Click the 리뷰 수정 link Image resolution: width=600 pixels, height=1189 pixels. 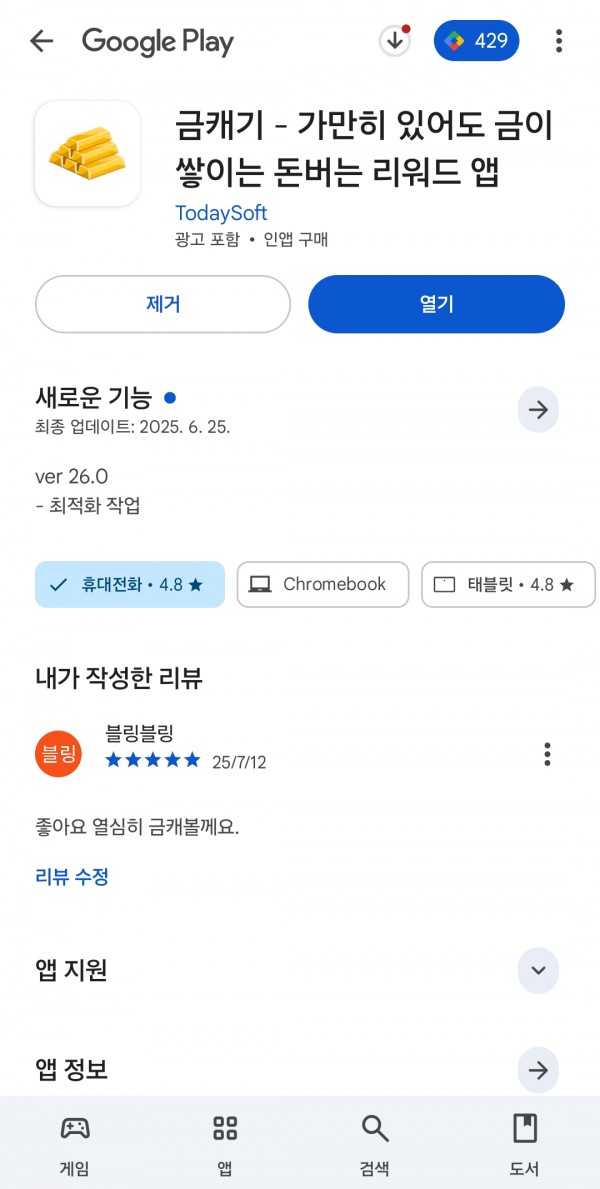tap(72, 877)
